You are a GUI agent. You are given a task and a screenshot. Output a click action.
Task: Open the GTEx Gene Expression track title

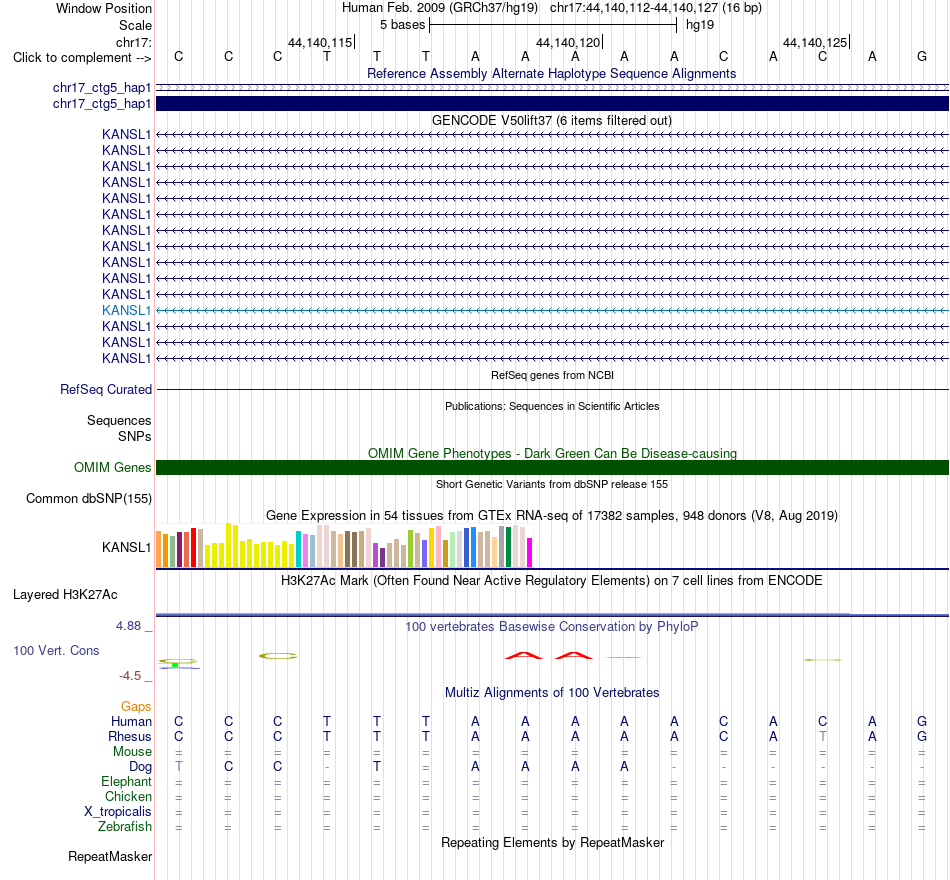[551, 516]
